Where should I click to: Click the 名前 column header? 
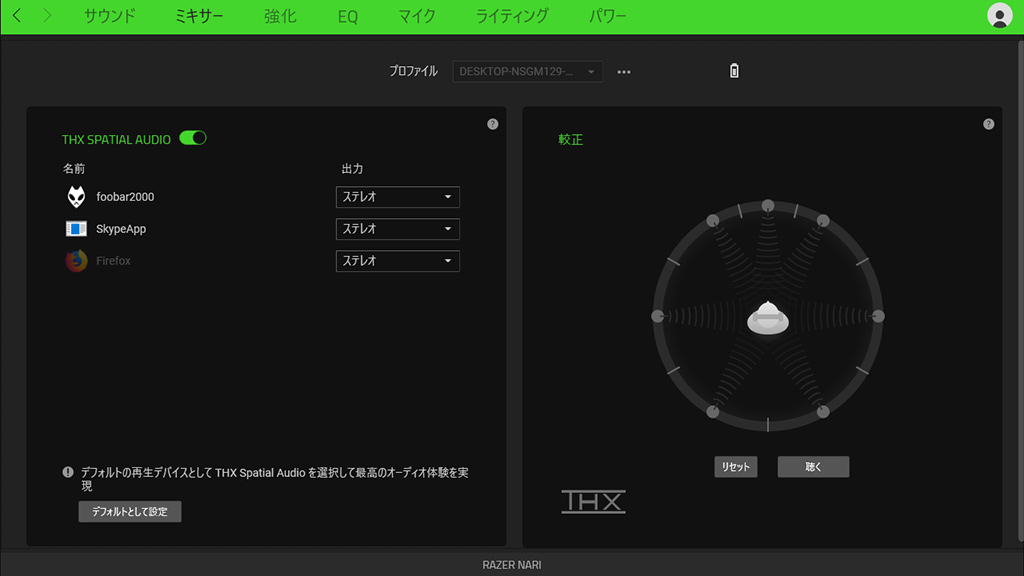point(74,168)
